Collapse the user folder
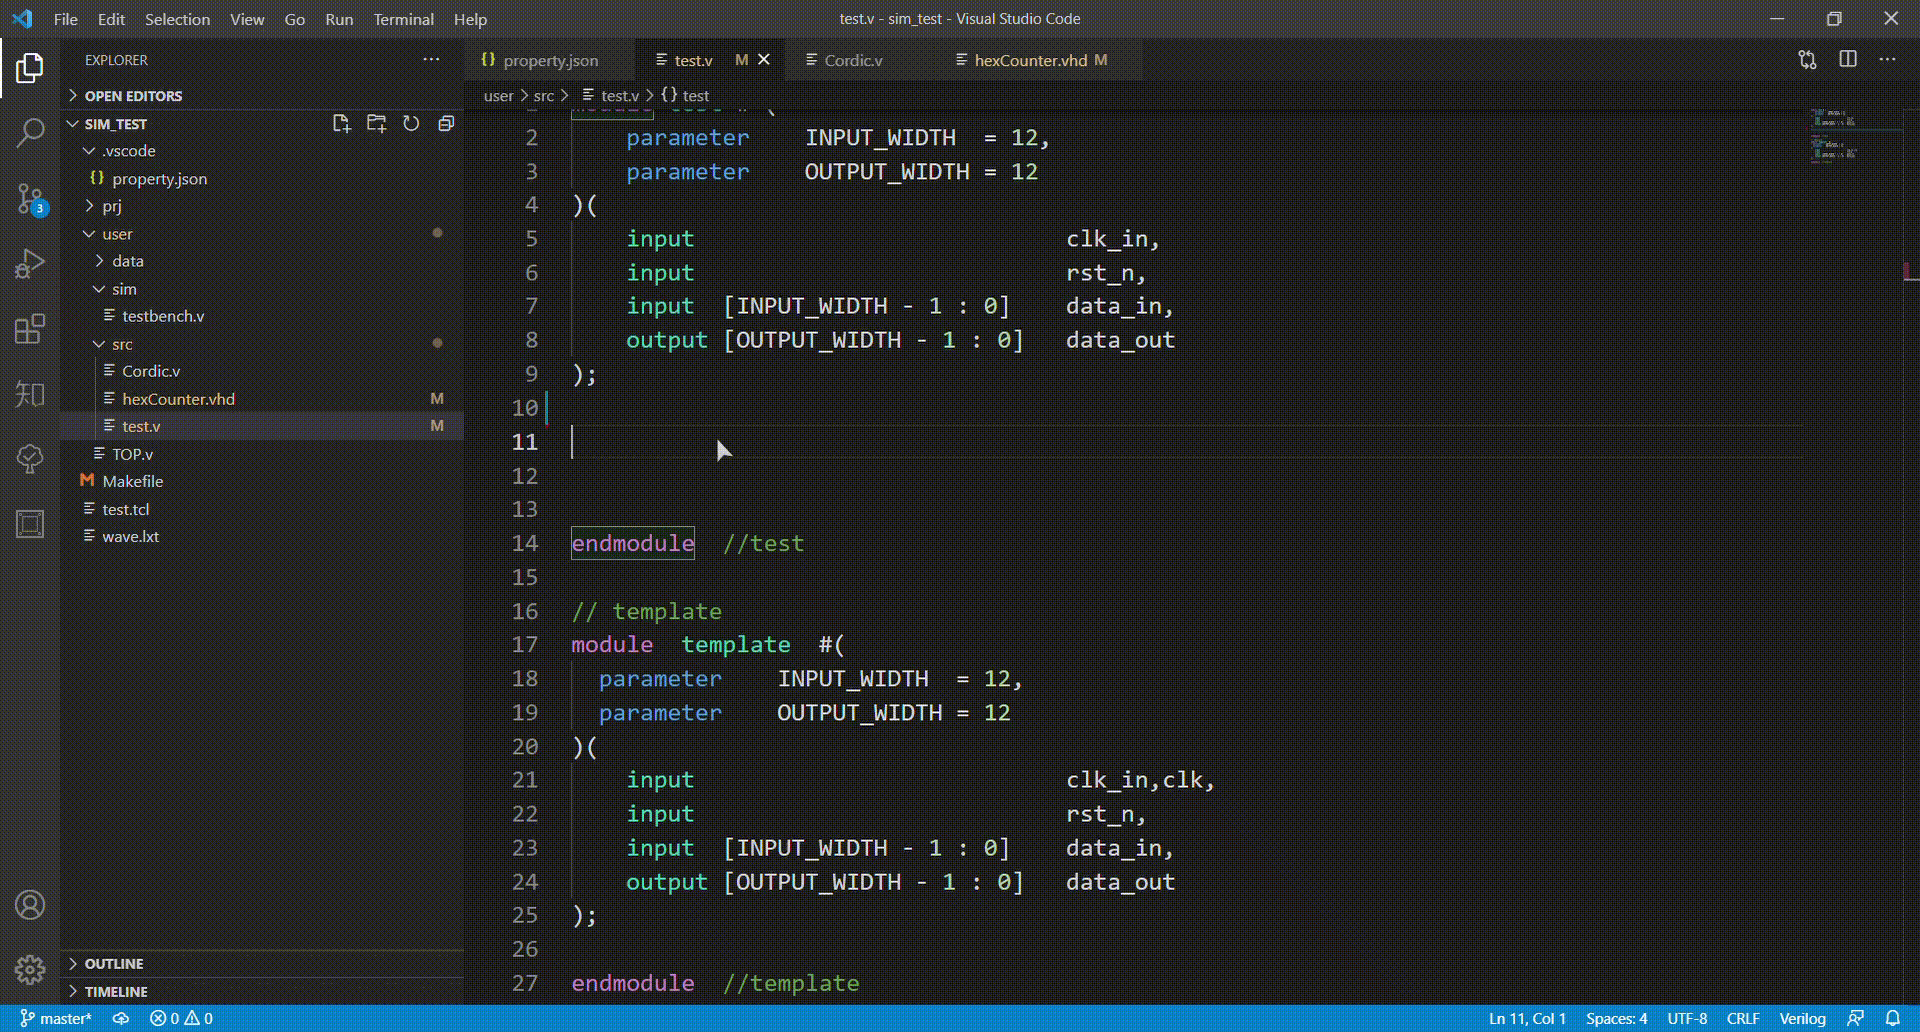The width and height of the screenshot is (1920, 1032). (262, 234)
